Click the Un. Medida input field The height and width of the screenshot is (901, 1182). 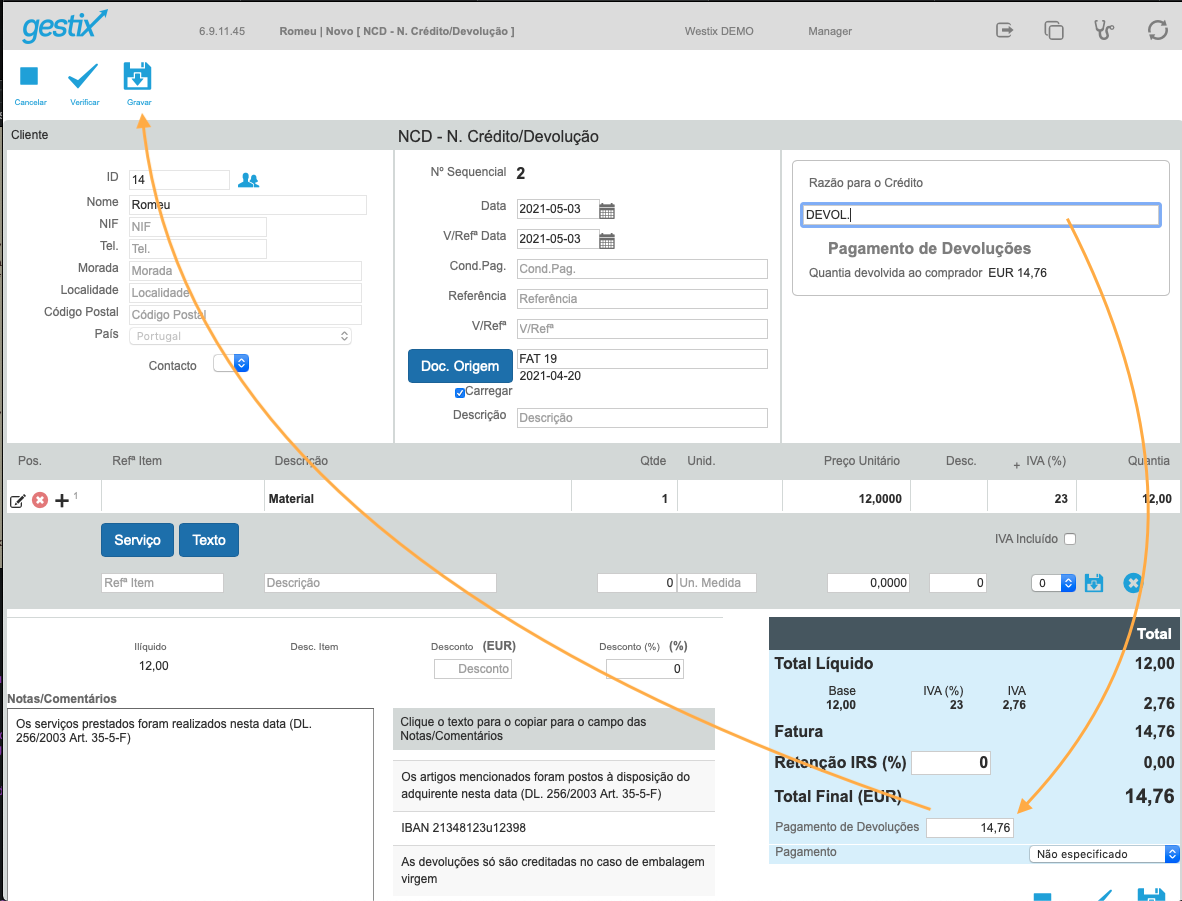pos(716,583)
